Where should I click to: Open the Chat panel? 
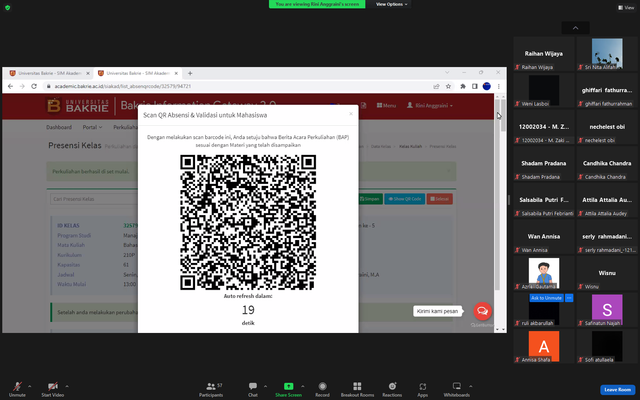click(253, 389)
